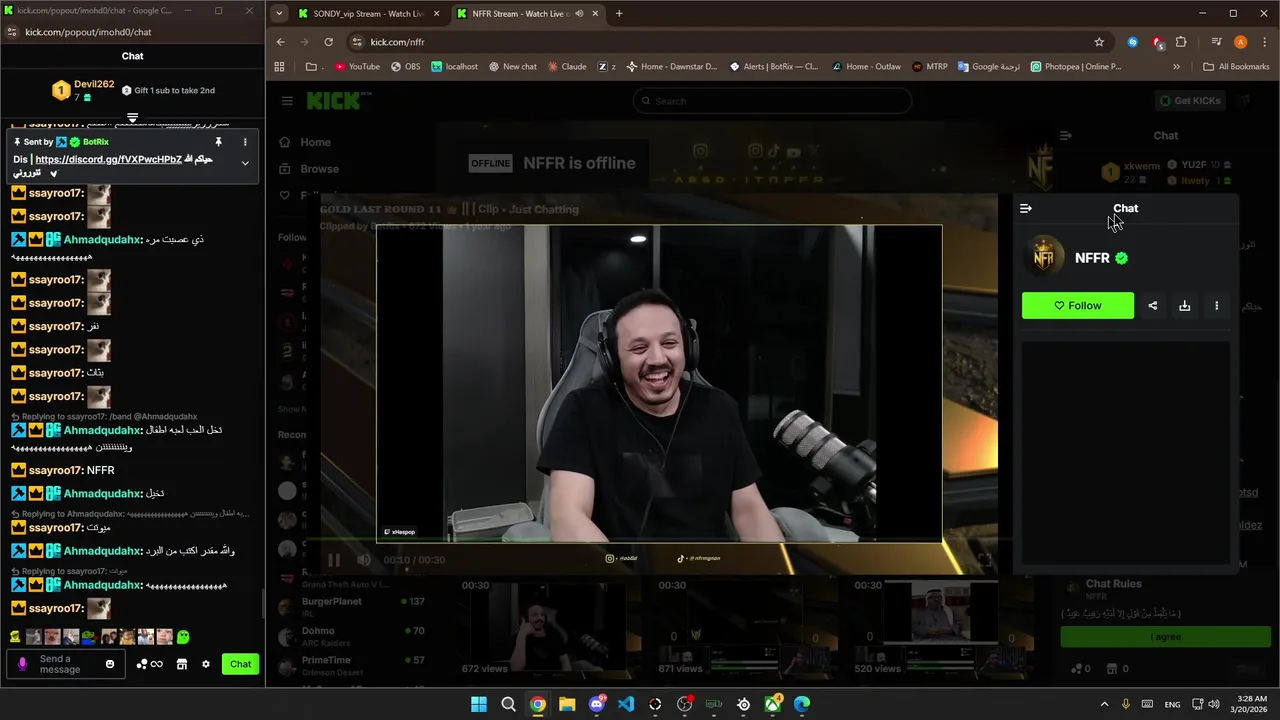Collapse the leaderboard handle under Devil262

[x=132, y=118]
